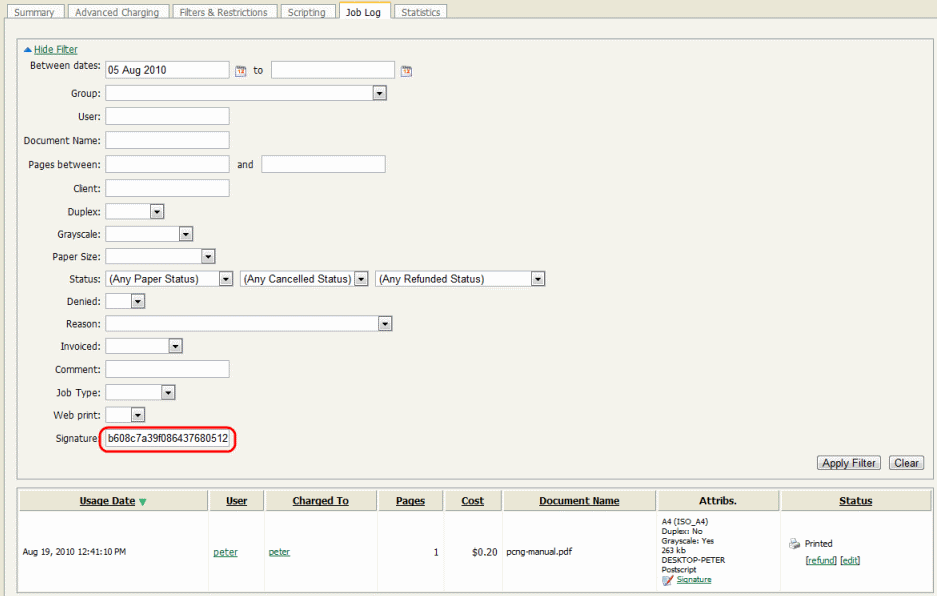Click the Aug 19, 2010 12:41:10 PM date

pos(74,552)
